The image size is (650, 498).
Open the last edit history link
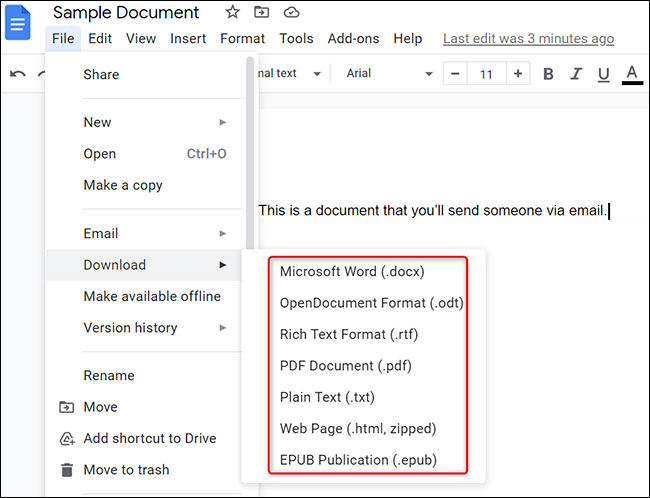pyautogui.click(x=529, y=39)
